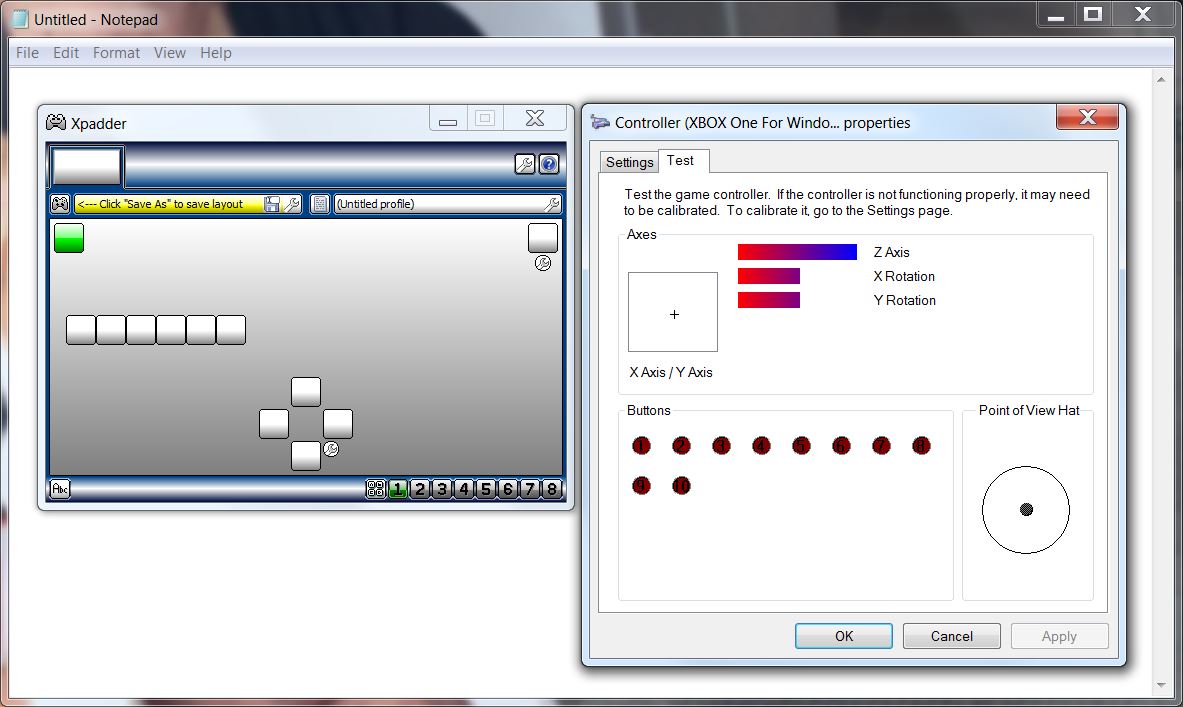Image resolution: width=1183 pixels, height=707 pixels.
Task: Open the set selector grid icon
Action: coord(376,489)
